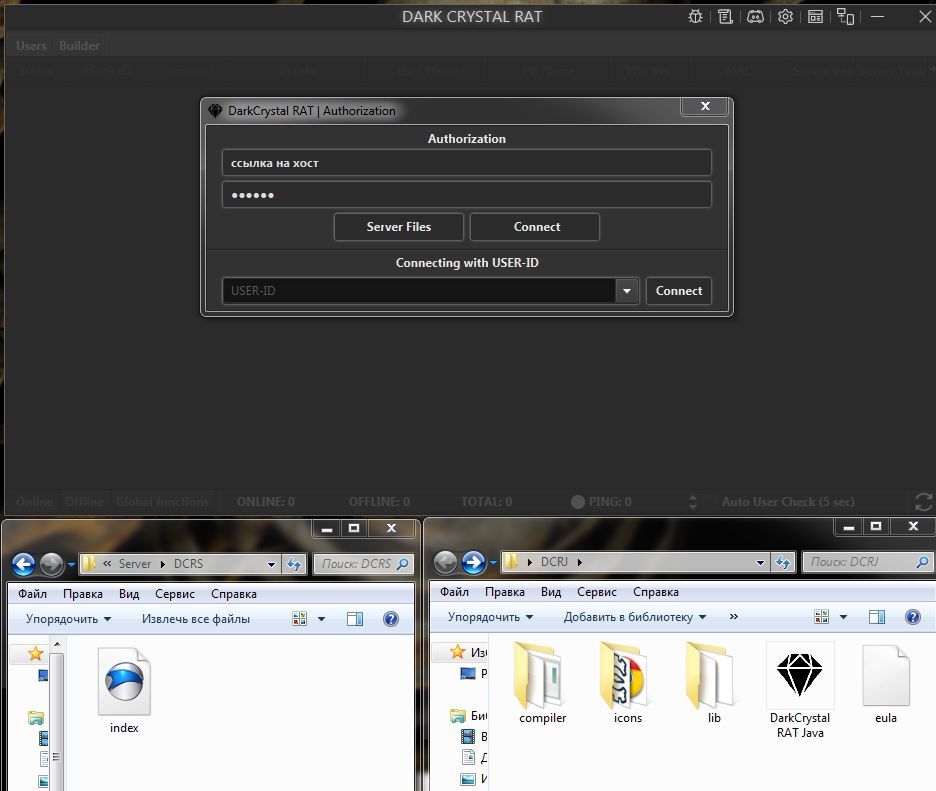This screenshot has width=936, height=791.
Task: Select DarkCrystal RAT Java file
Action: point(800,691)
